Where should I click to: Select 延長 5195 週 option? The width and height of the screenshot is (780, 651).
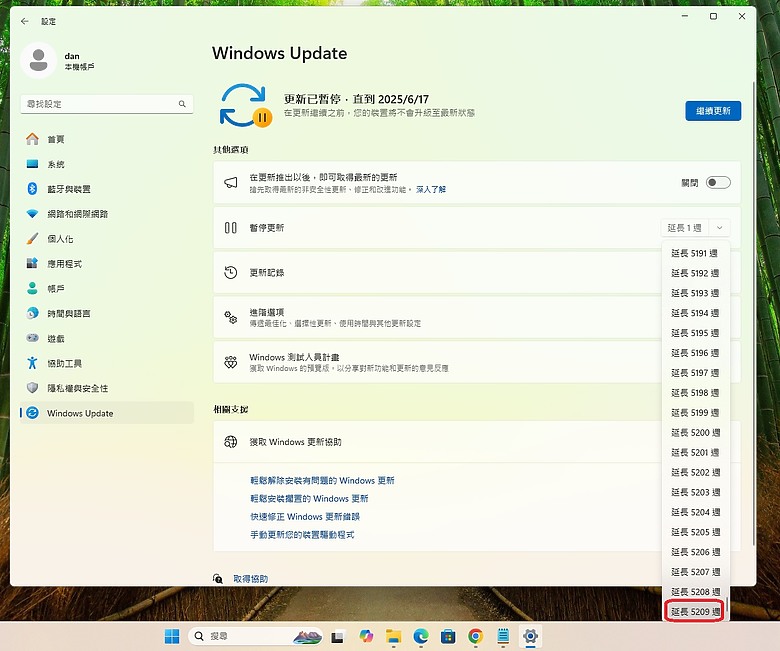(695, 333)
